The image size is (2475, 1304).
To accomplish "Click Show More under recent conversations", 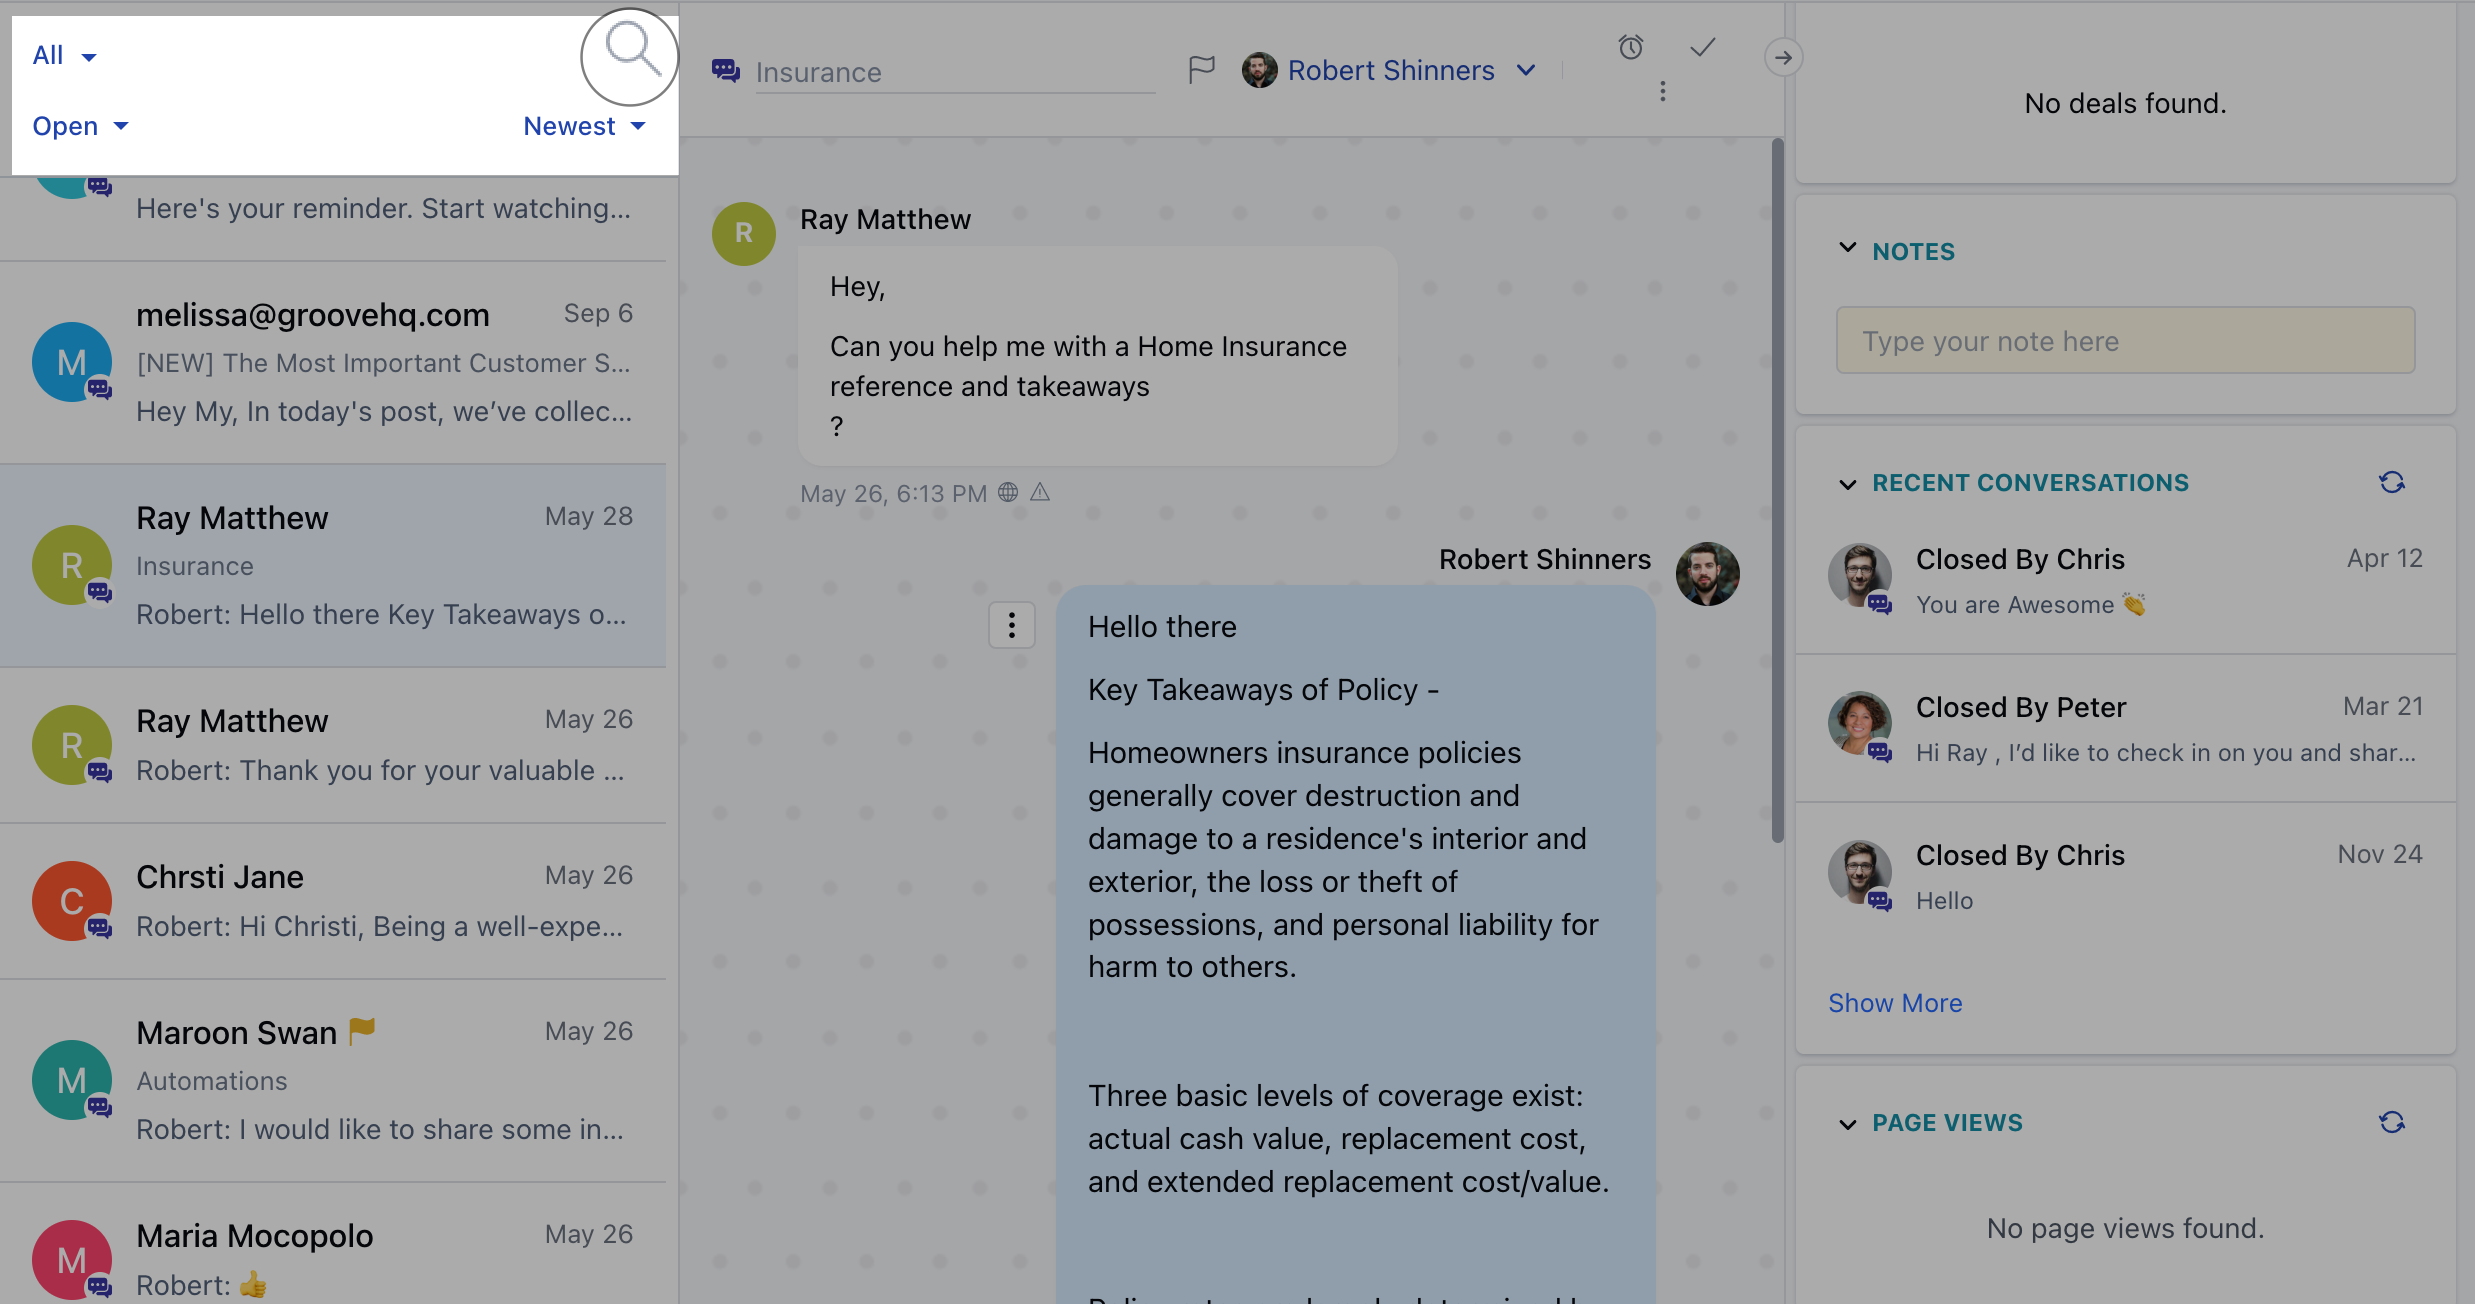I will click(1895, 1002).
